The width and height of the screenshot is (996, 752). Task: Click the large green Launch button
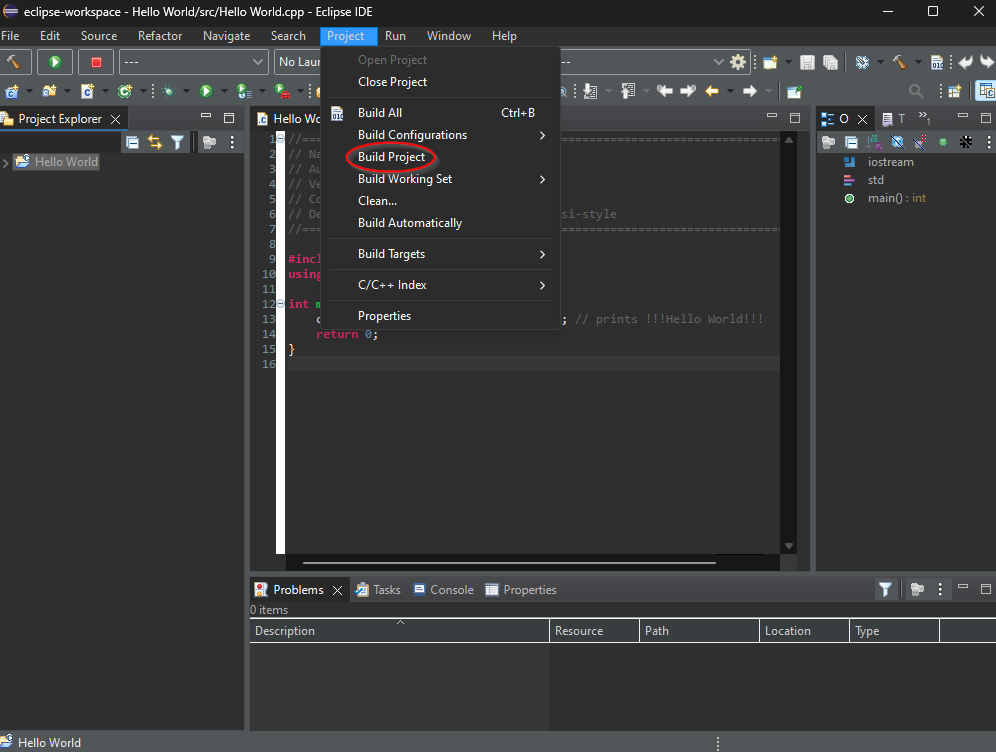pos(55,62)
